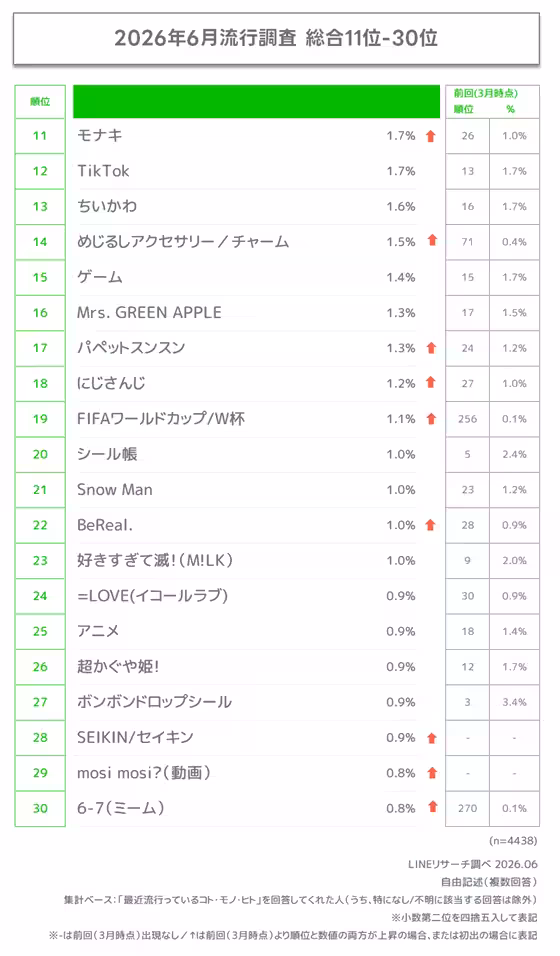Select the solid green header bar
Image resolution: width=560 pixels, height=956 pixels.
pyautogui.click(x=256, y=101)
